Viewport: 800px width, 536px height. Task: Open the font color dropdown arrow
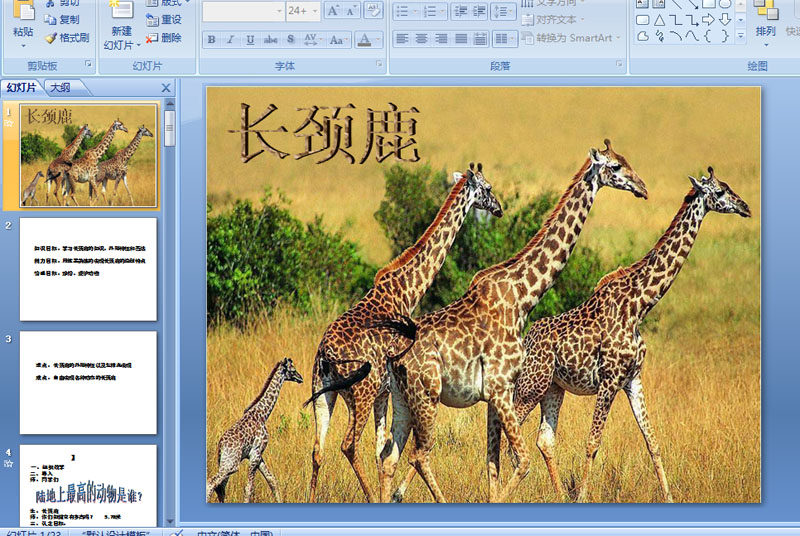point(378,39)
